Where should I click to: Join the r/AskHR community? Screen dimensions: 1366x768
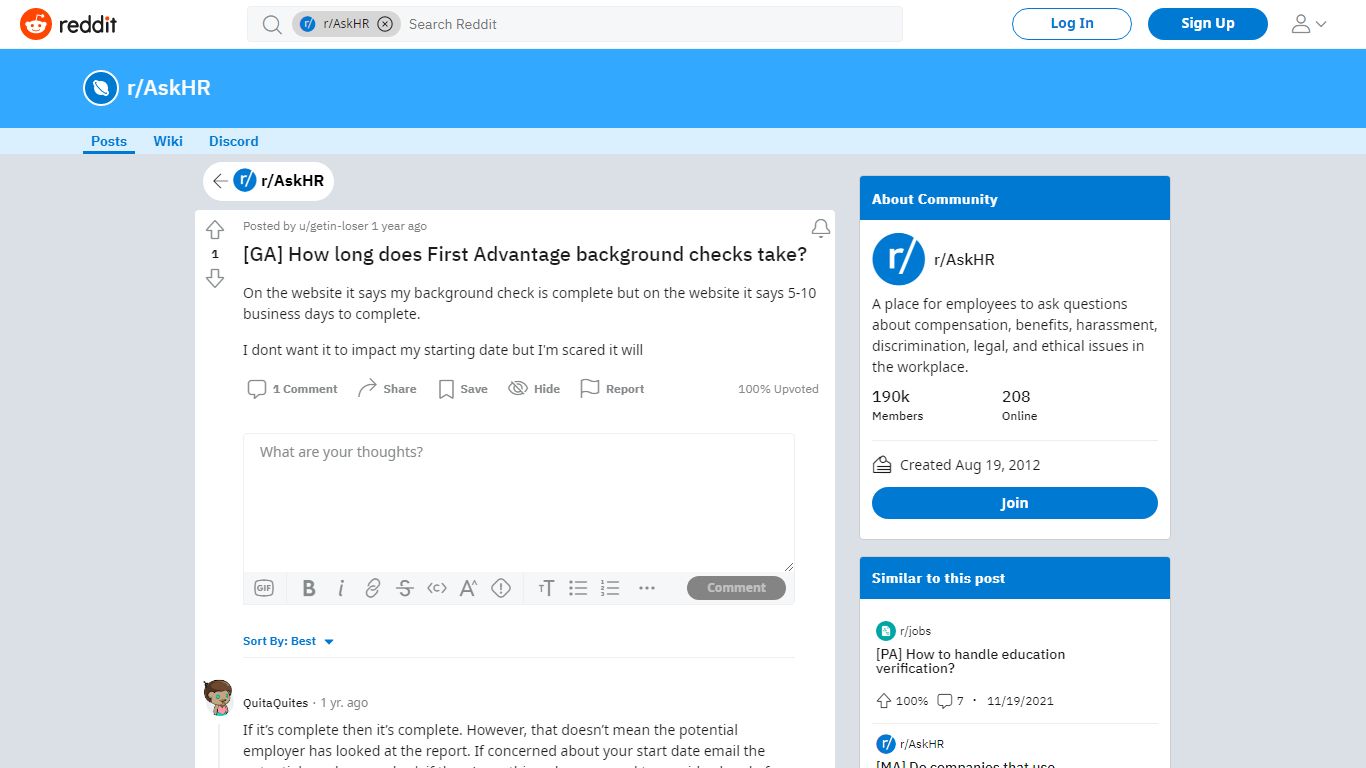click(x=1015, y=503)
